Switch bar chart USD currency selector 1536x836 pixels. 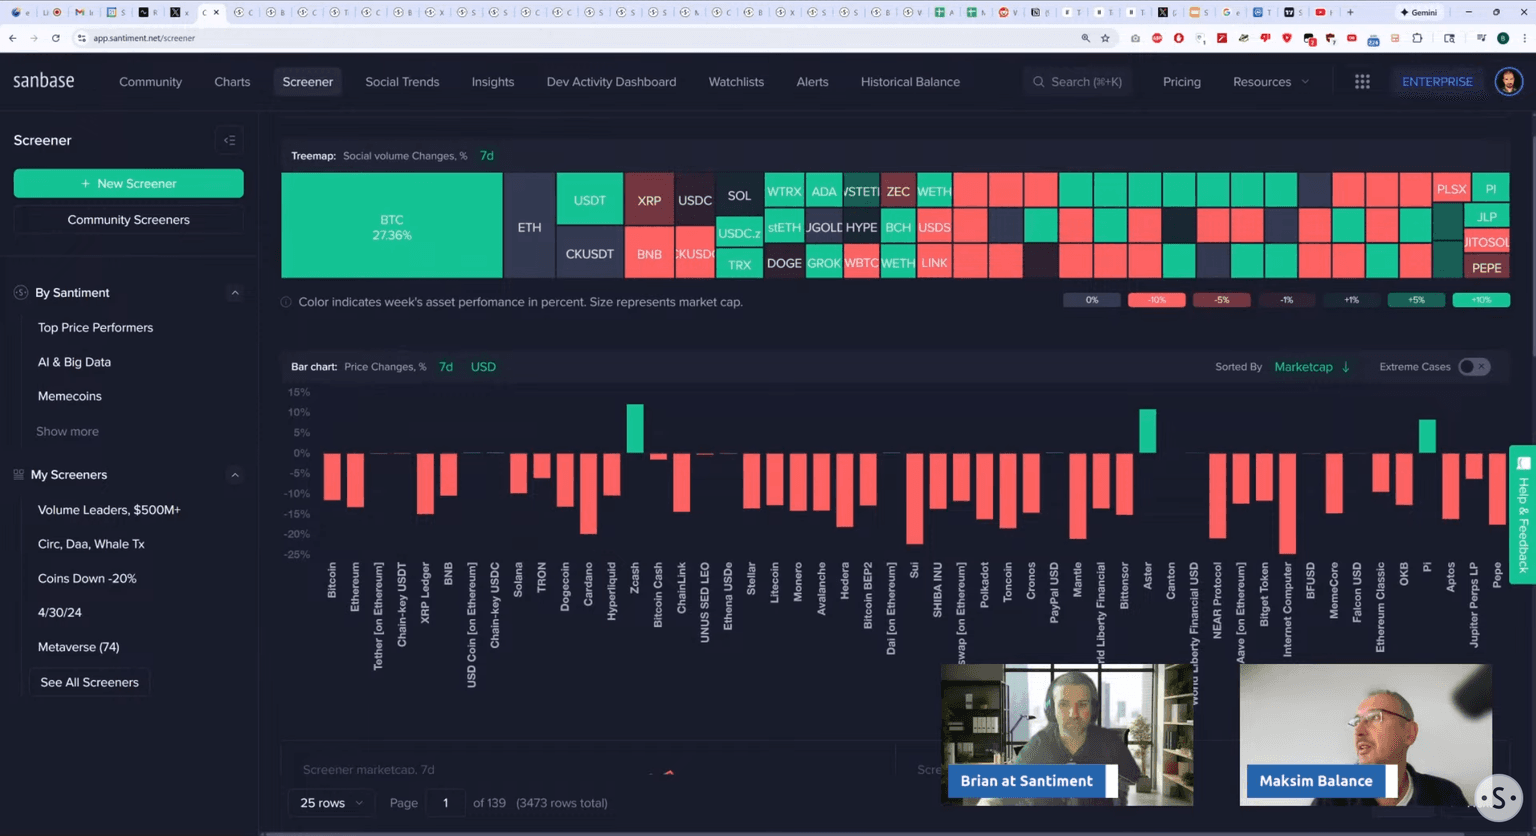[x=483, y=367]
